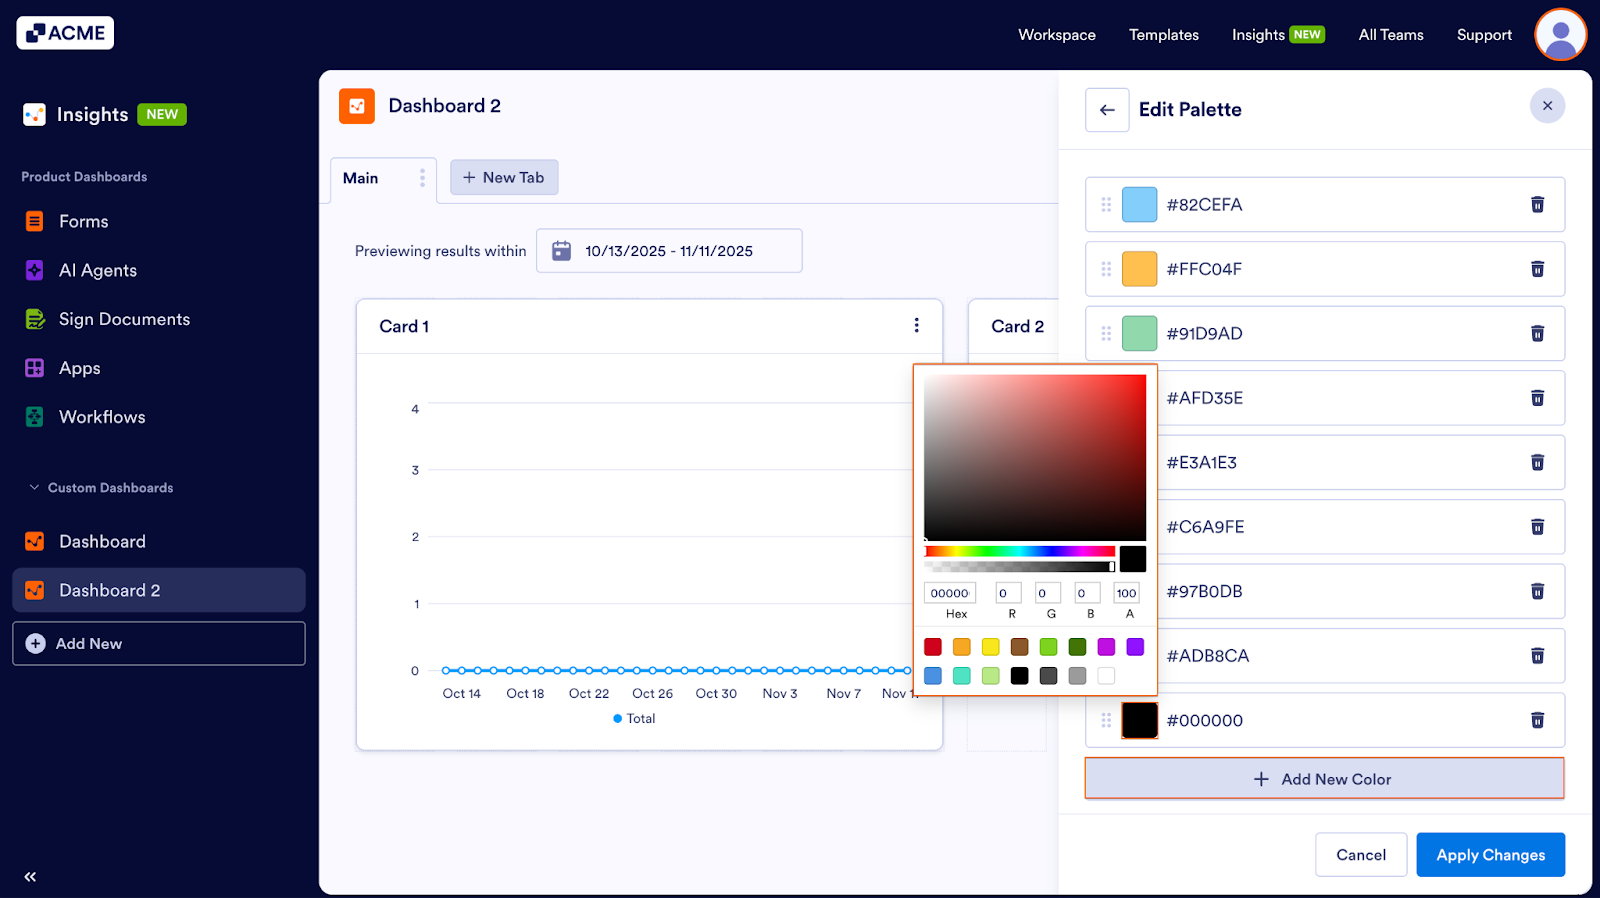
Task: Click the A alpha value input
Action: click(x=1127, y=593)
